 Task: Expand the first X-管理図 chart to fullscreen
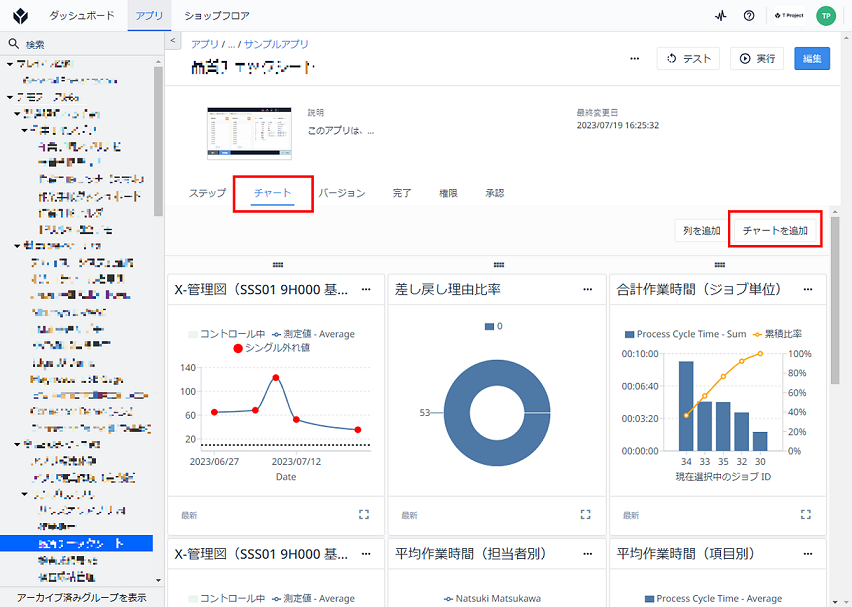[364, 515]
